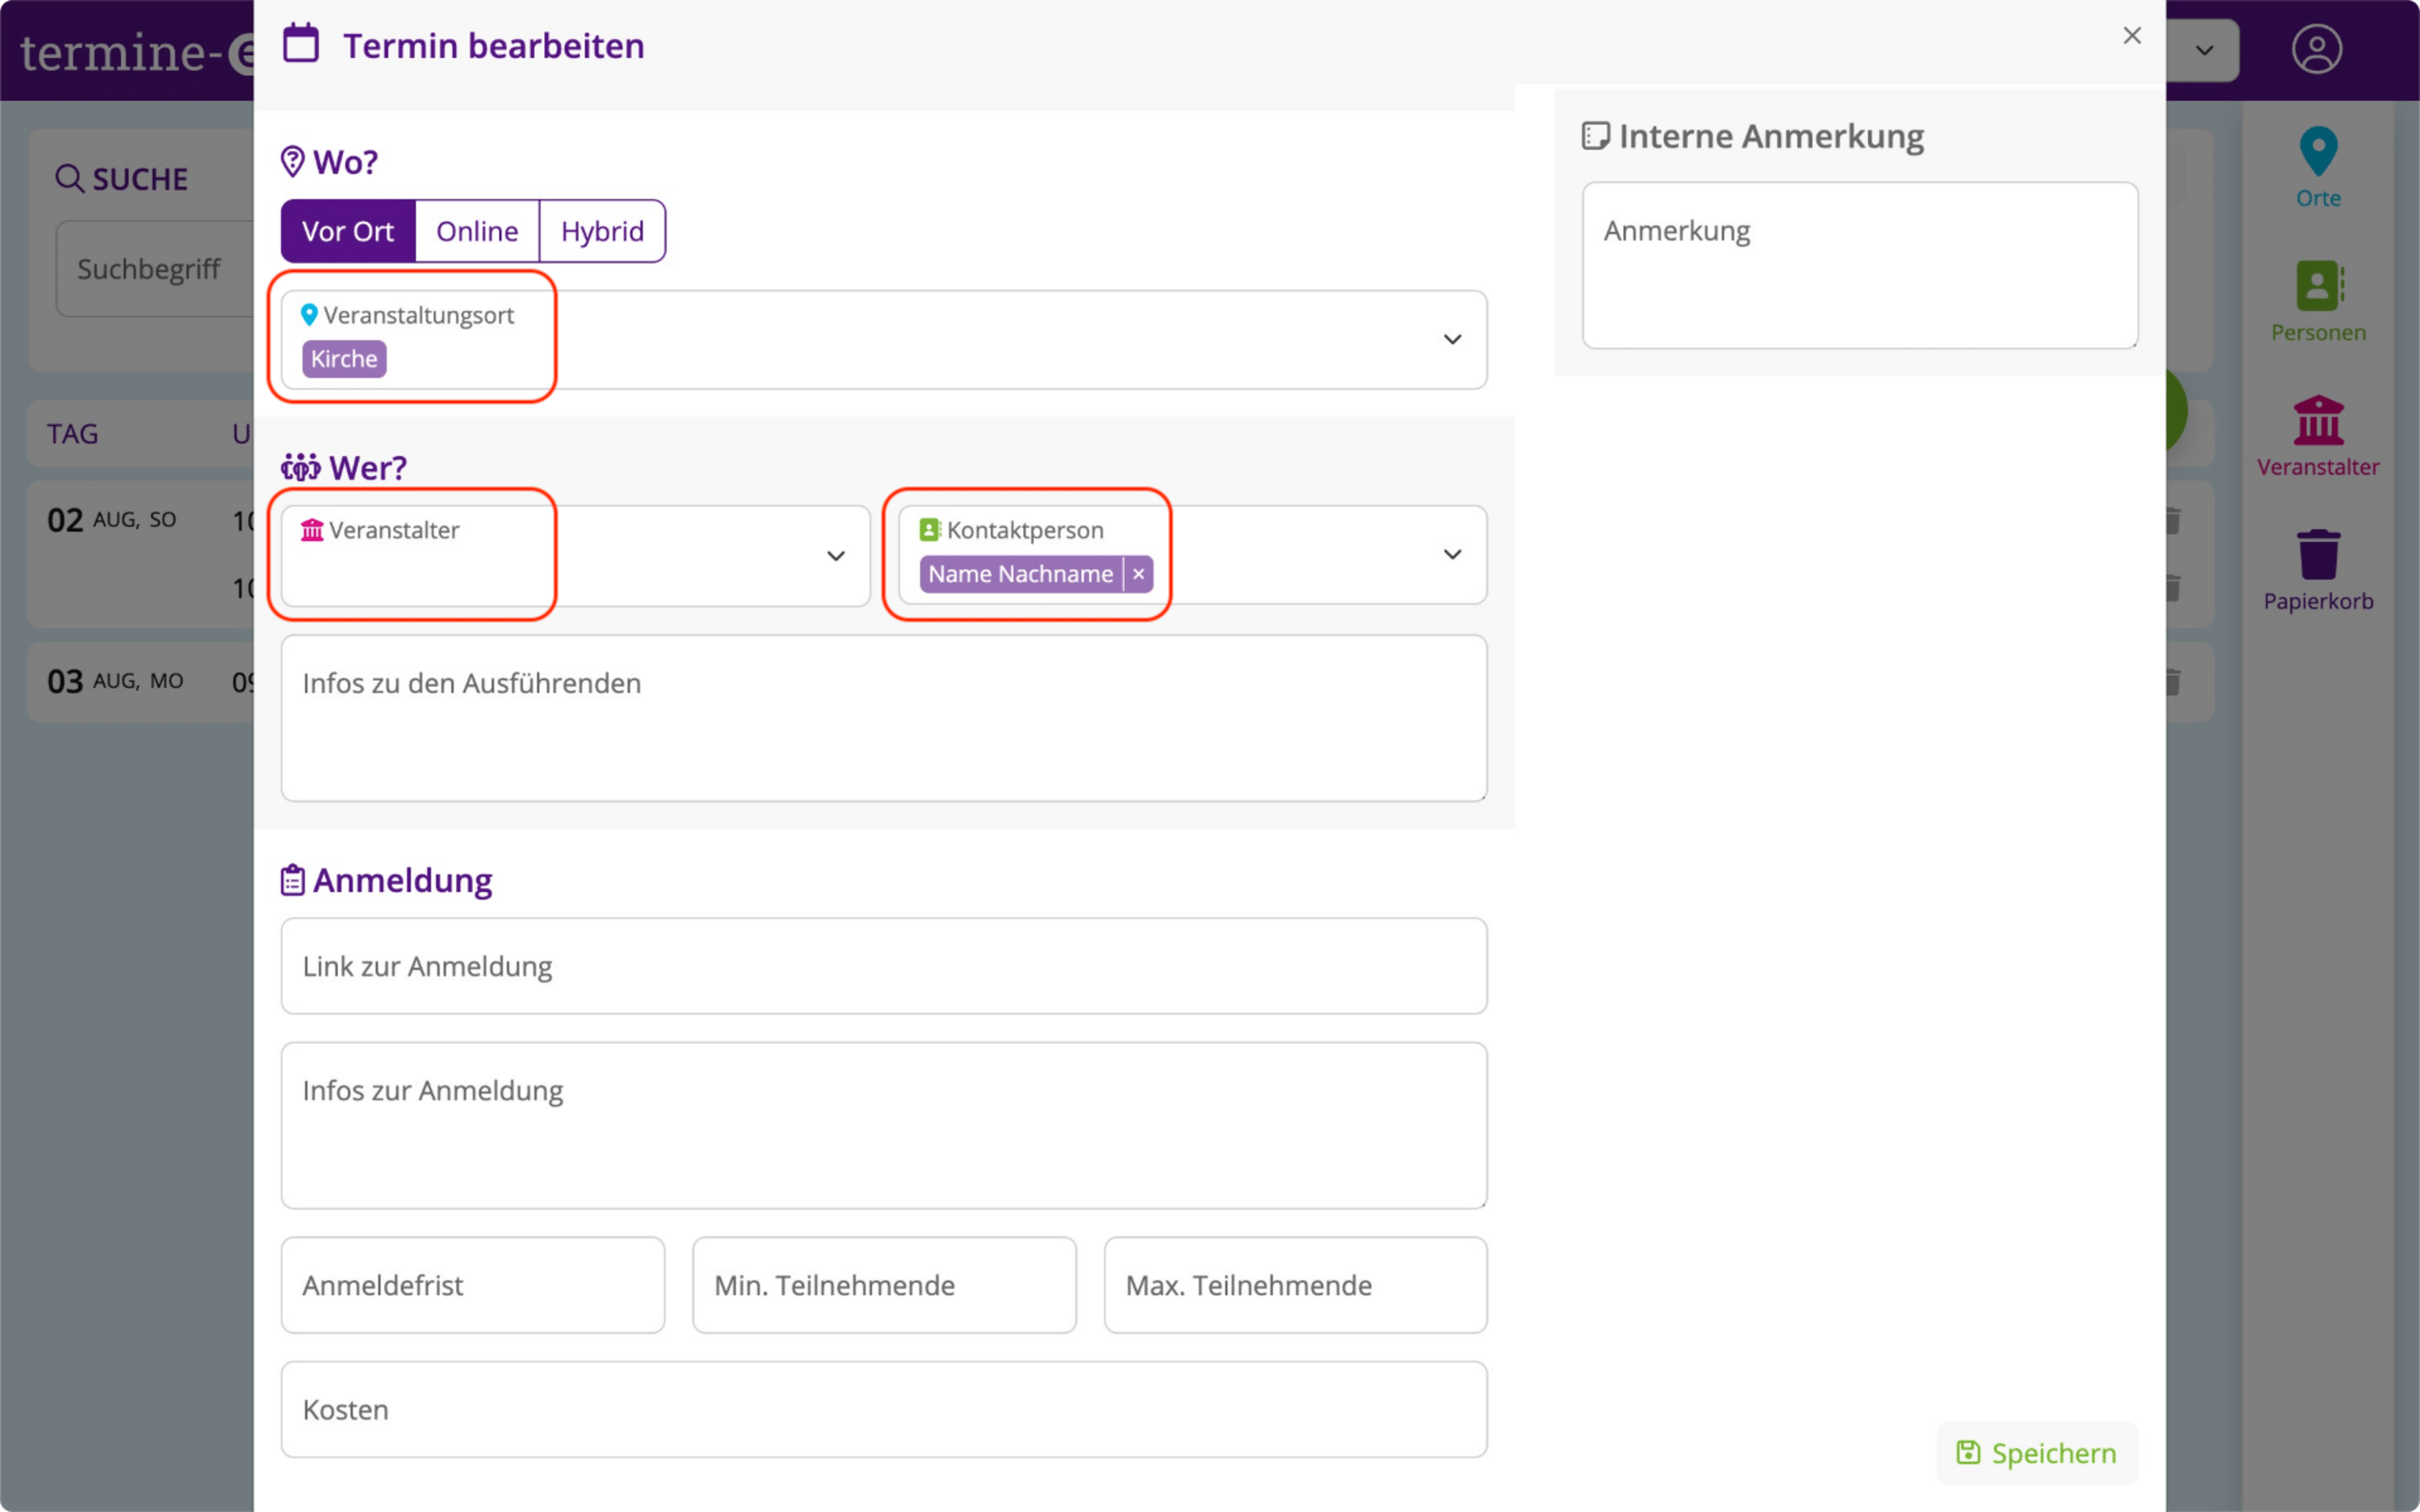Open Orte from the sidebar
Image resolution: width=2420 pixels, height=1512 pixels.
click(2318, 168)
